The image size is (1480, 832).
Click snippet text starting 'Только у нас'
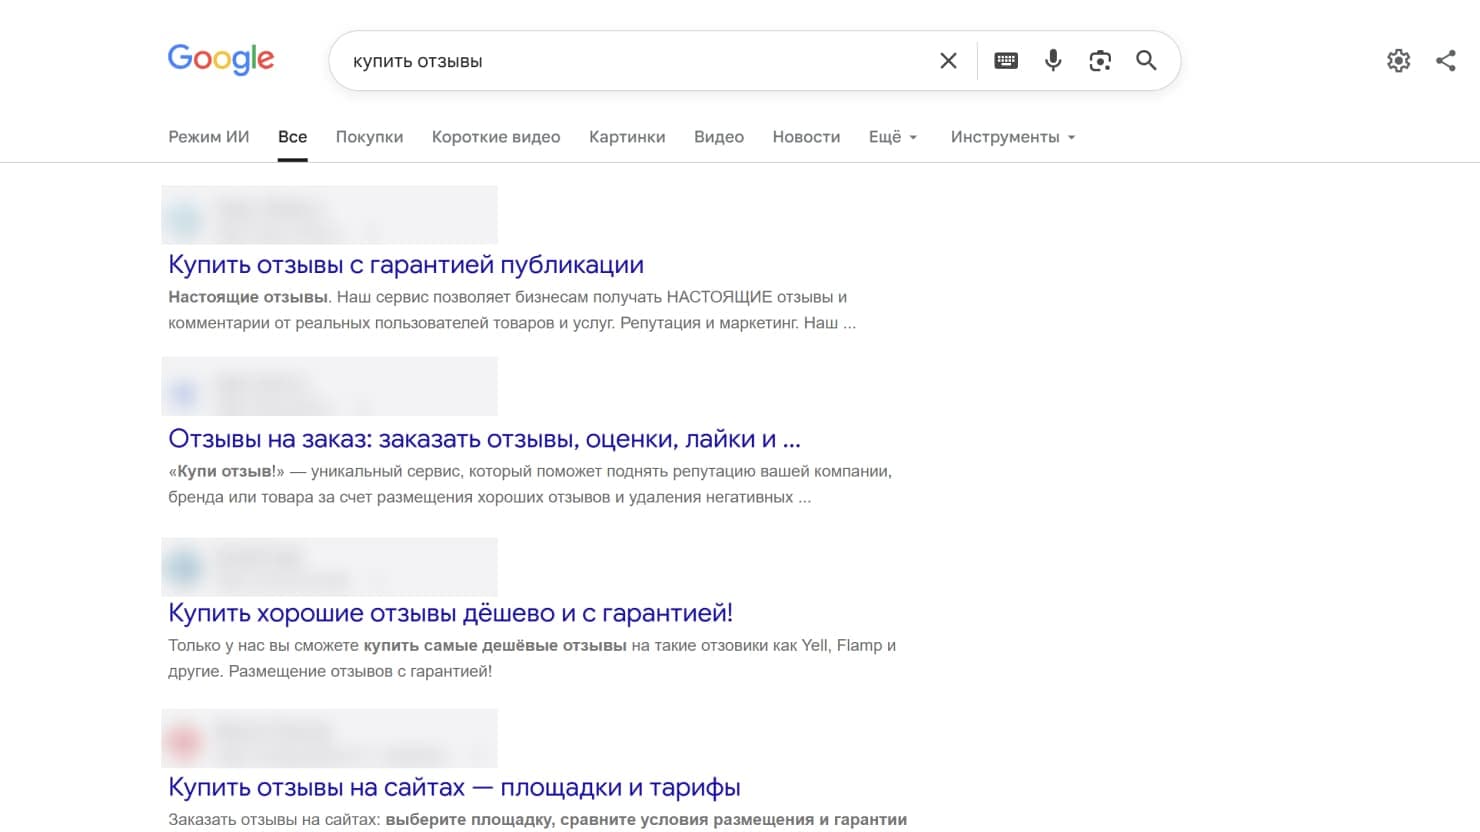point(532,658)
